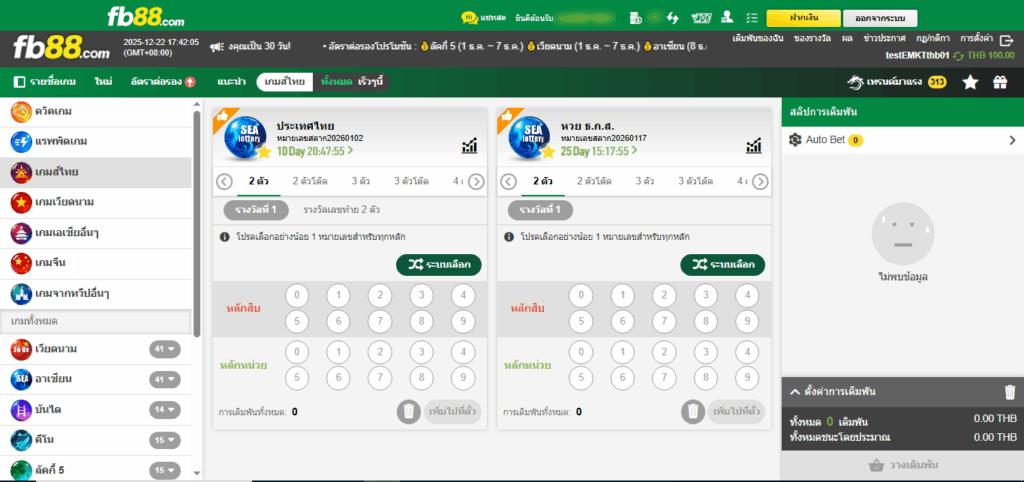
Task: Open the อัตราต่อรอง menu item
Action: click(x=163, y=82)
